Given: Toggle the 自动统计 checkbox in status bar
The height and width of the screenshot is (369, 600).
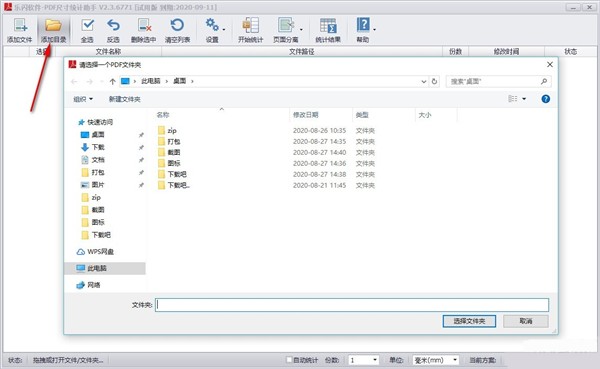Looking at the screenshot, I should click(x=289, y=360).
